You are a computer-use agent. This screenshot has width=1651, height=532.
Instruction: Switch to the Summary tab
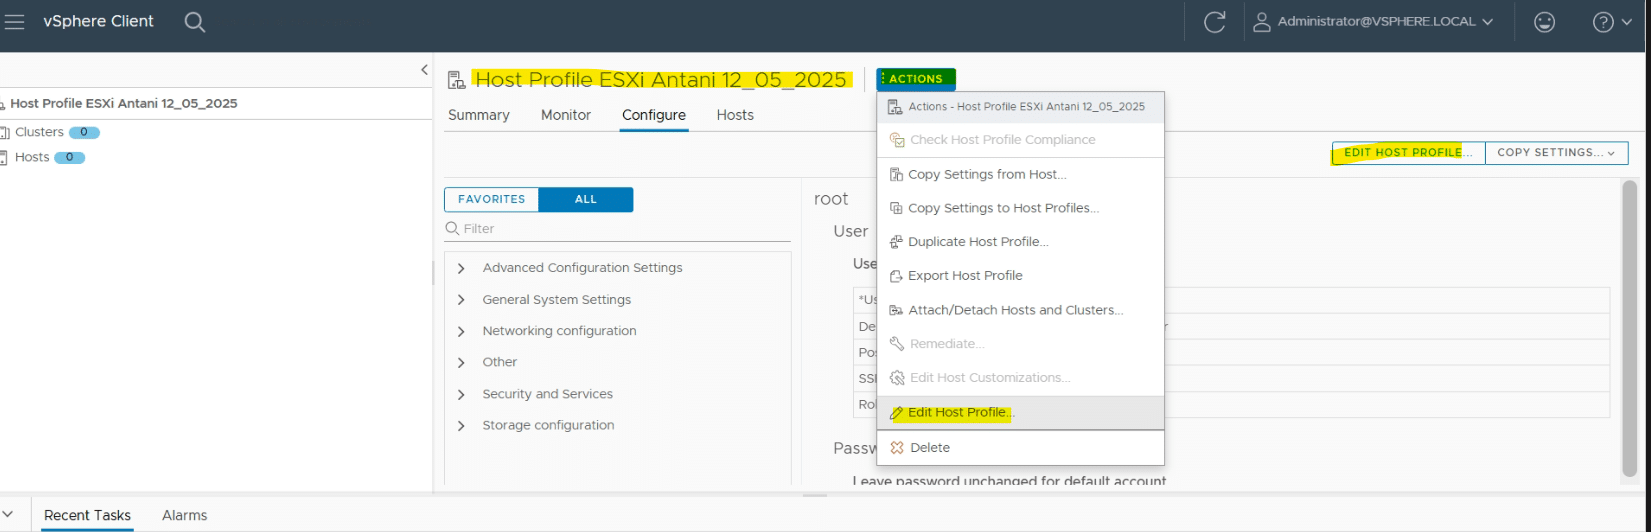click(479, 115)
